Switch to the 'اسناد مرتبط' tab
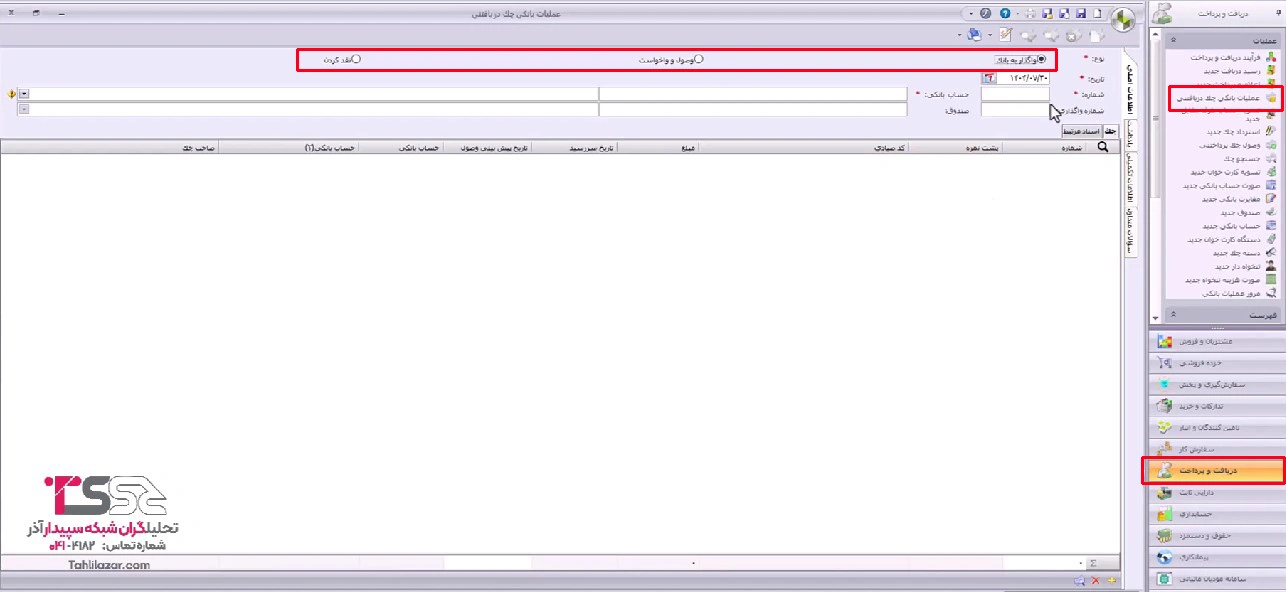The width and height of the screenshot is (1286, 592). 1081,131
